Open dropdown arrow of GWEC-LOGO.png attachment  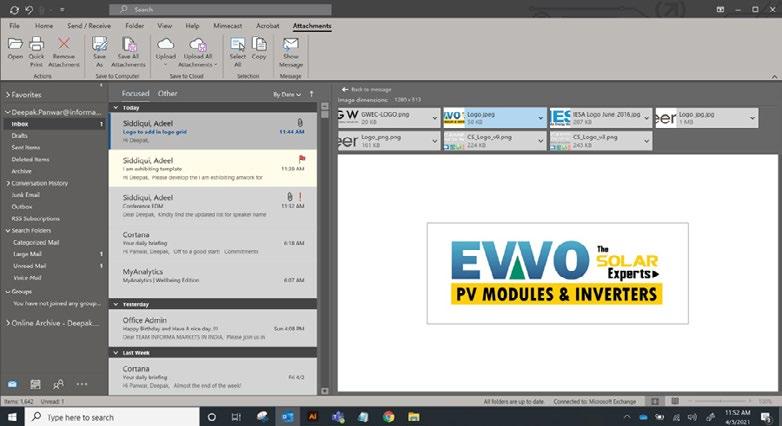tap(434, 118)
